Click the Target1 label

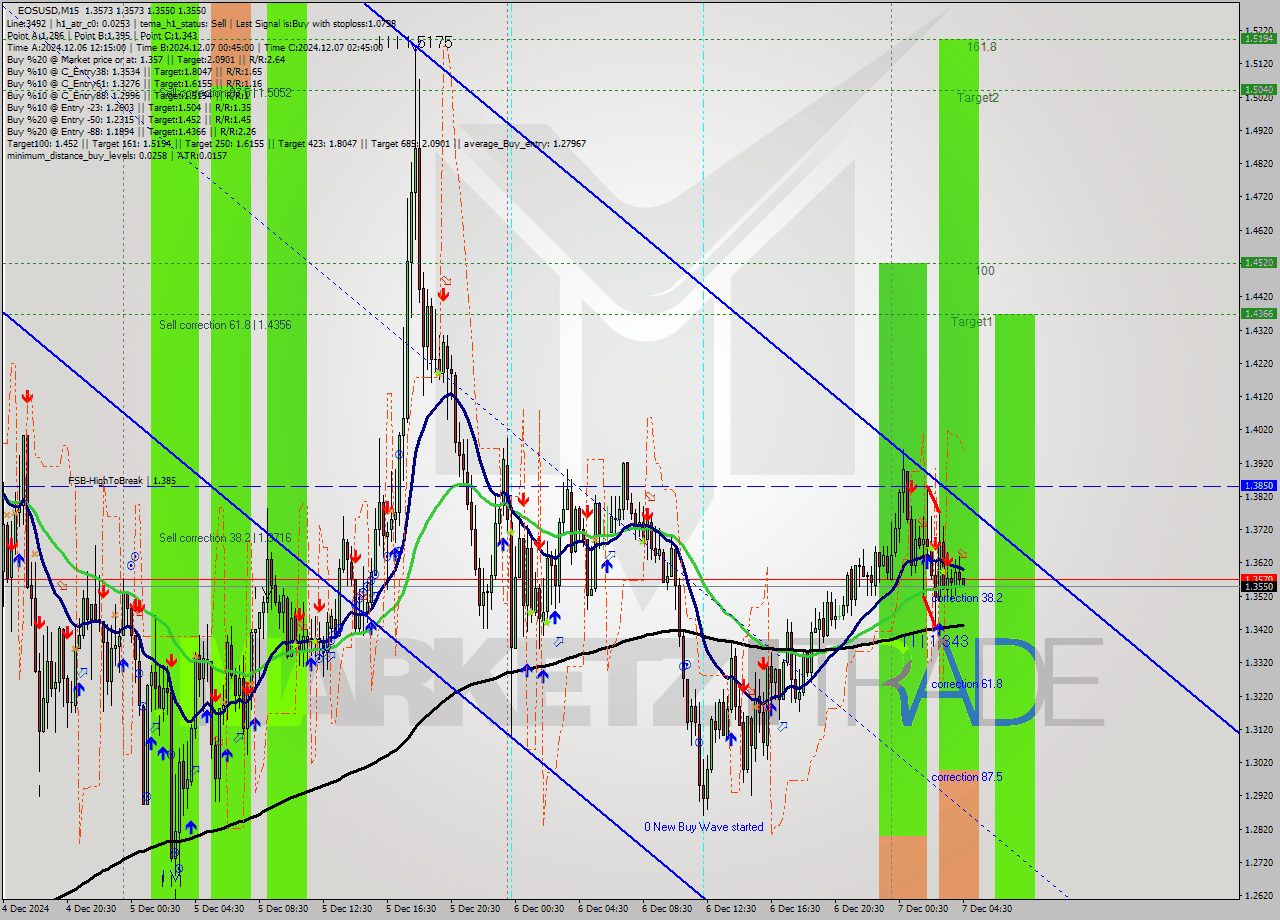[972, 322]
